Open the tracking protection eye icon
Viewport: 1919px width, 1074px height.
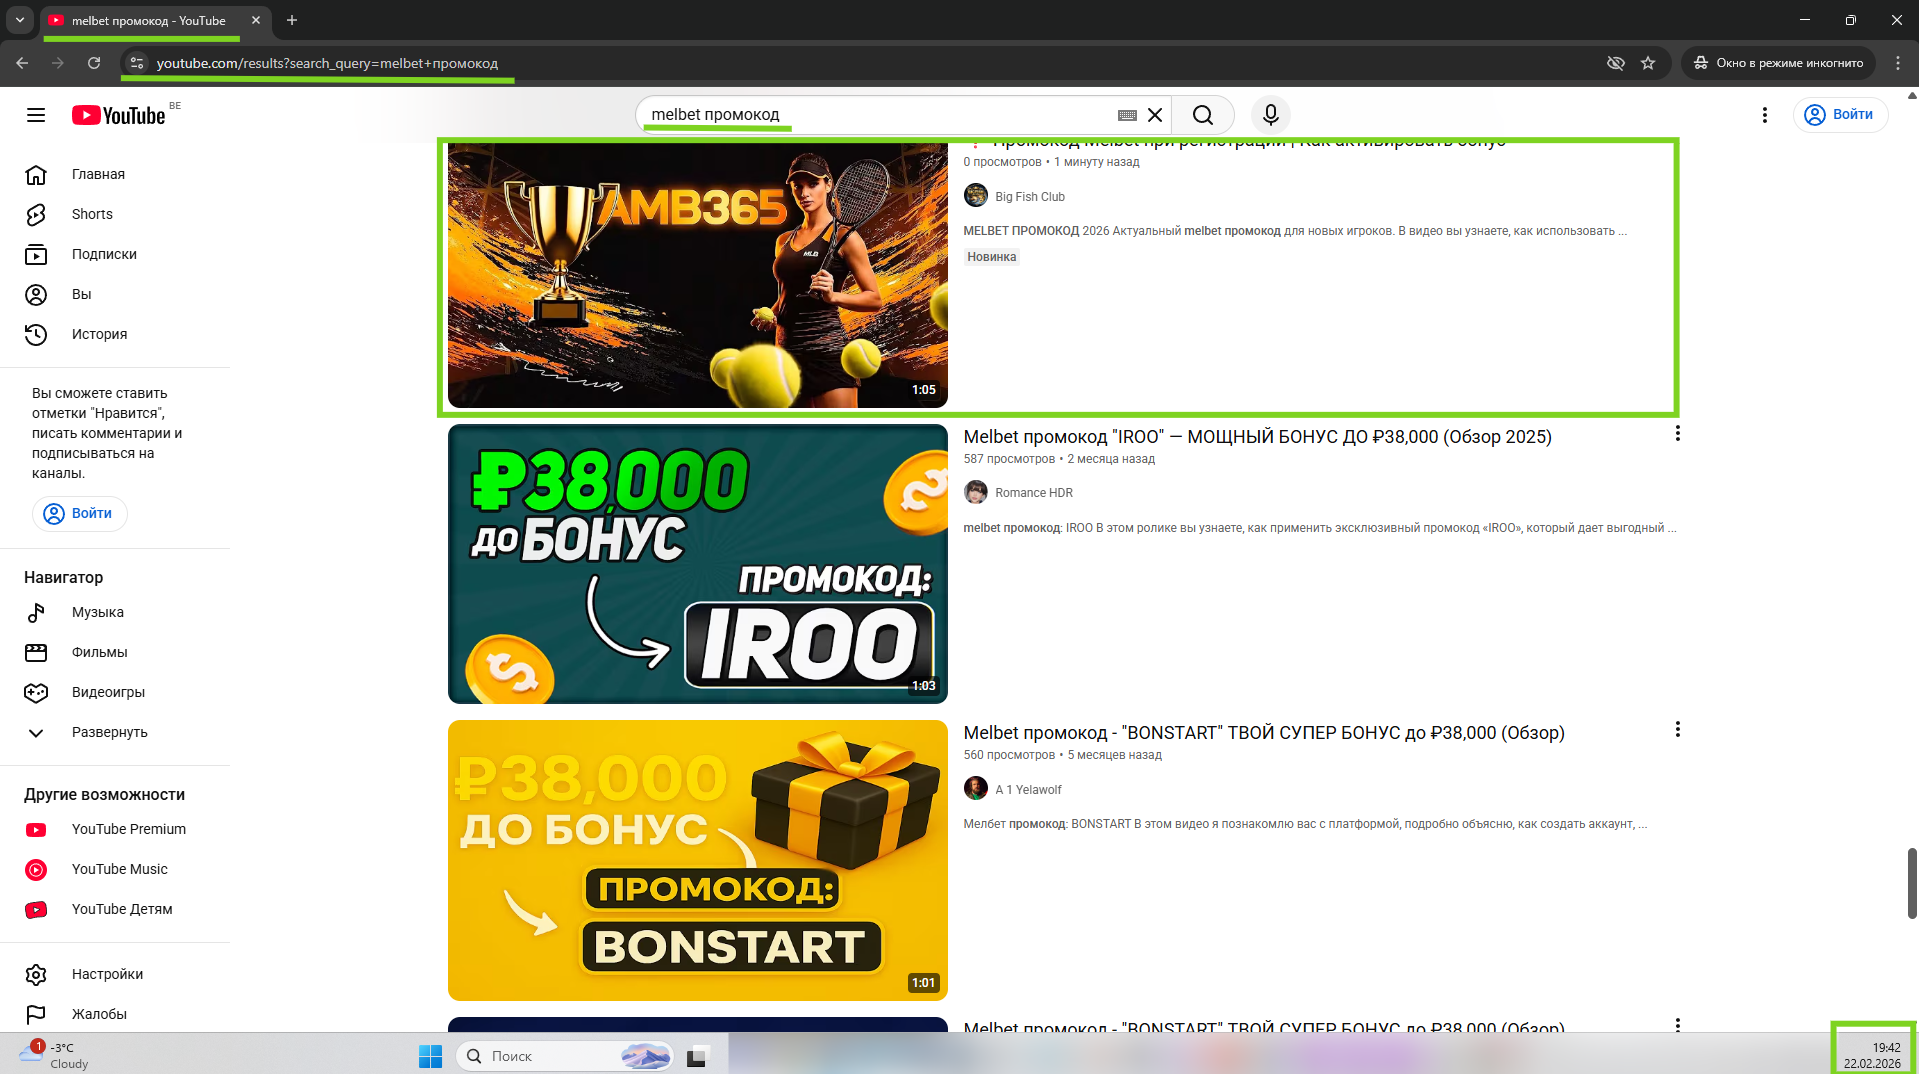click(x=1615, y=63)
